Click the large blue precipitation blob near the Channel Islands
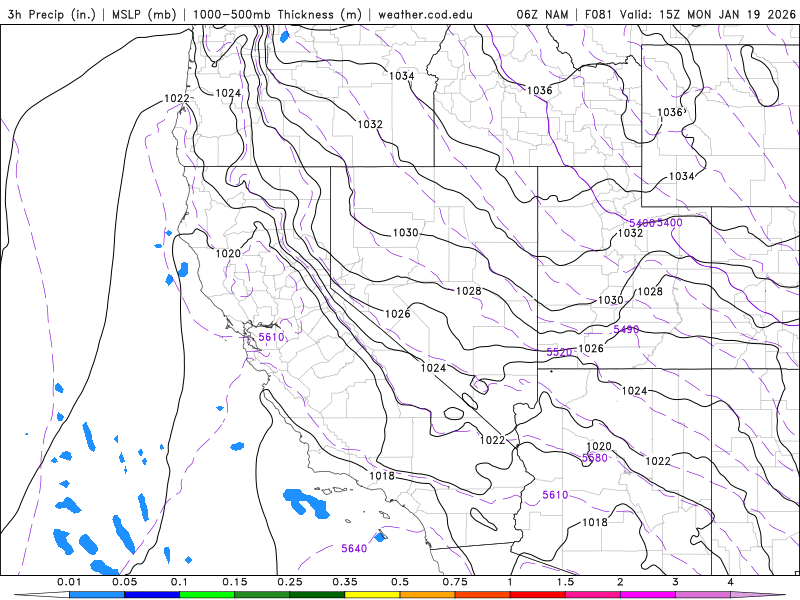Screen dimensions: 800x600 (x=306, y=503)
